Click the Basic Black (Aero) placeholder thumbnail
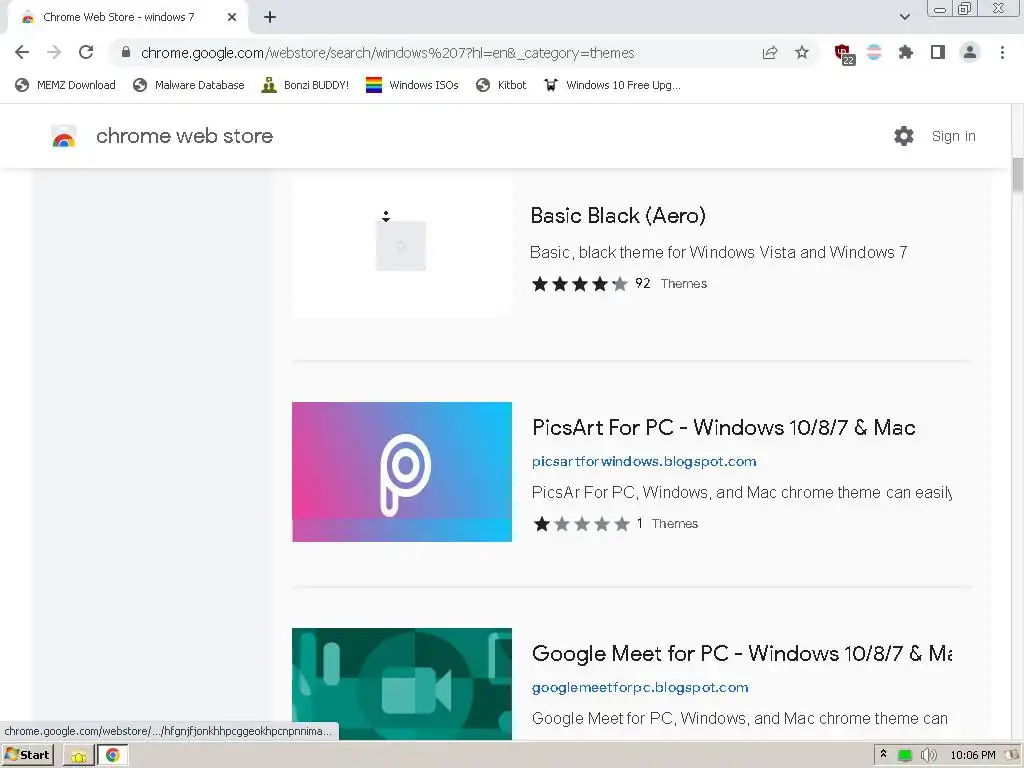The height and width of the screenshot is (768, 1024). click(401, 246)
